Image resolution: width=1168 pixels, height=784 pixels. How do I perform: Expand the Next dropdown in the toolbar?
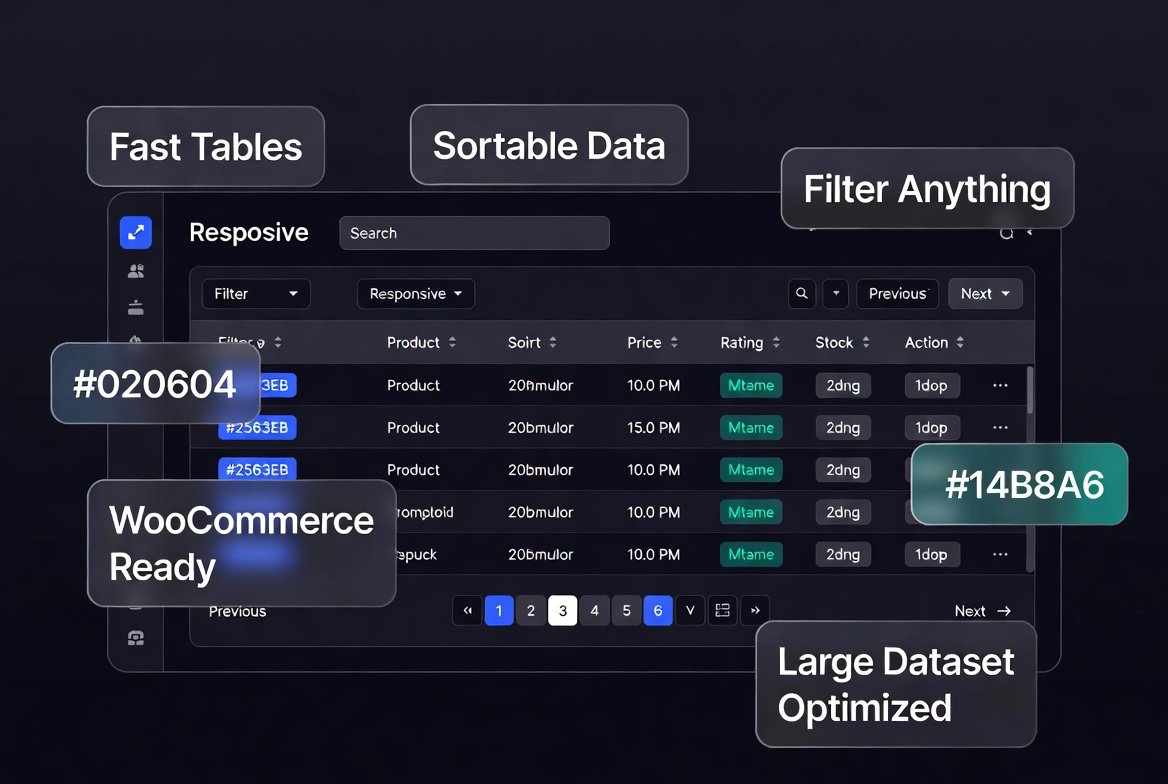[985, 294]
